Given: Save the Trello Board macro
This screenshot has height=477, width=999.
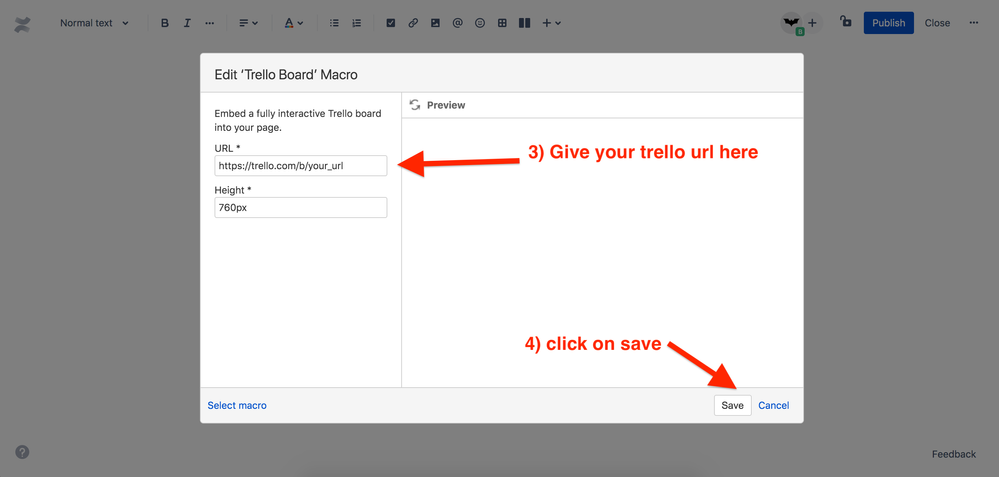Looking at the screenshot, I should (x=733, y=406).
